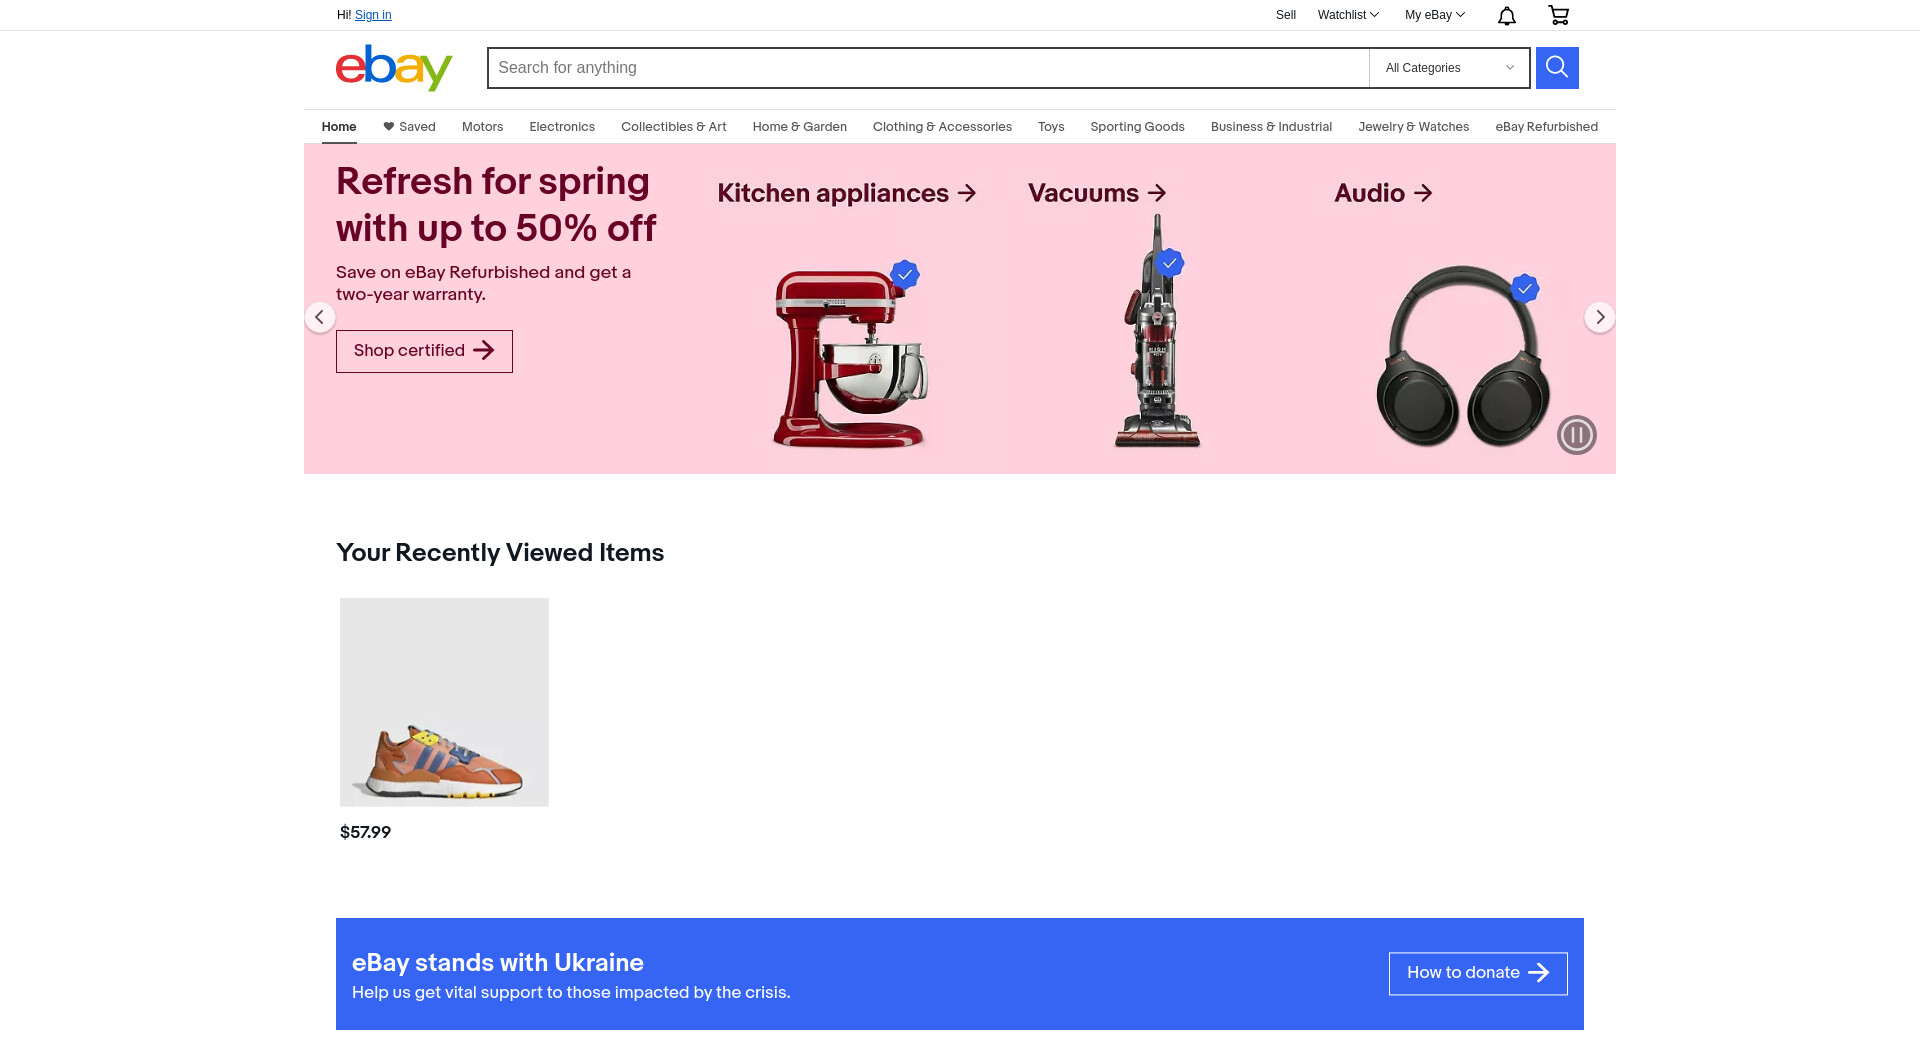Open the Toys category menu
The height and width of the screenshot is (1040, 1920).
(1051, 127)
